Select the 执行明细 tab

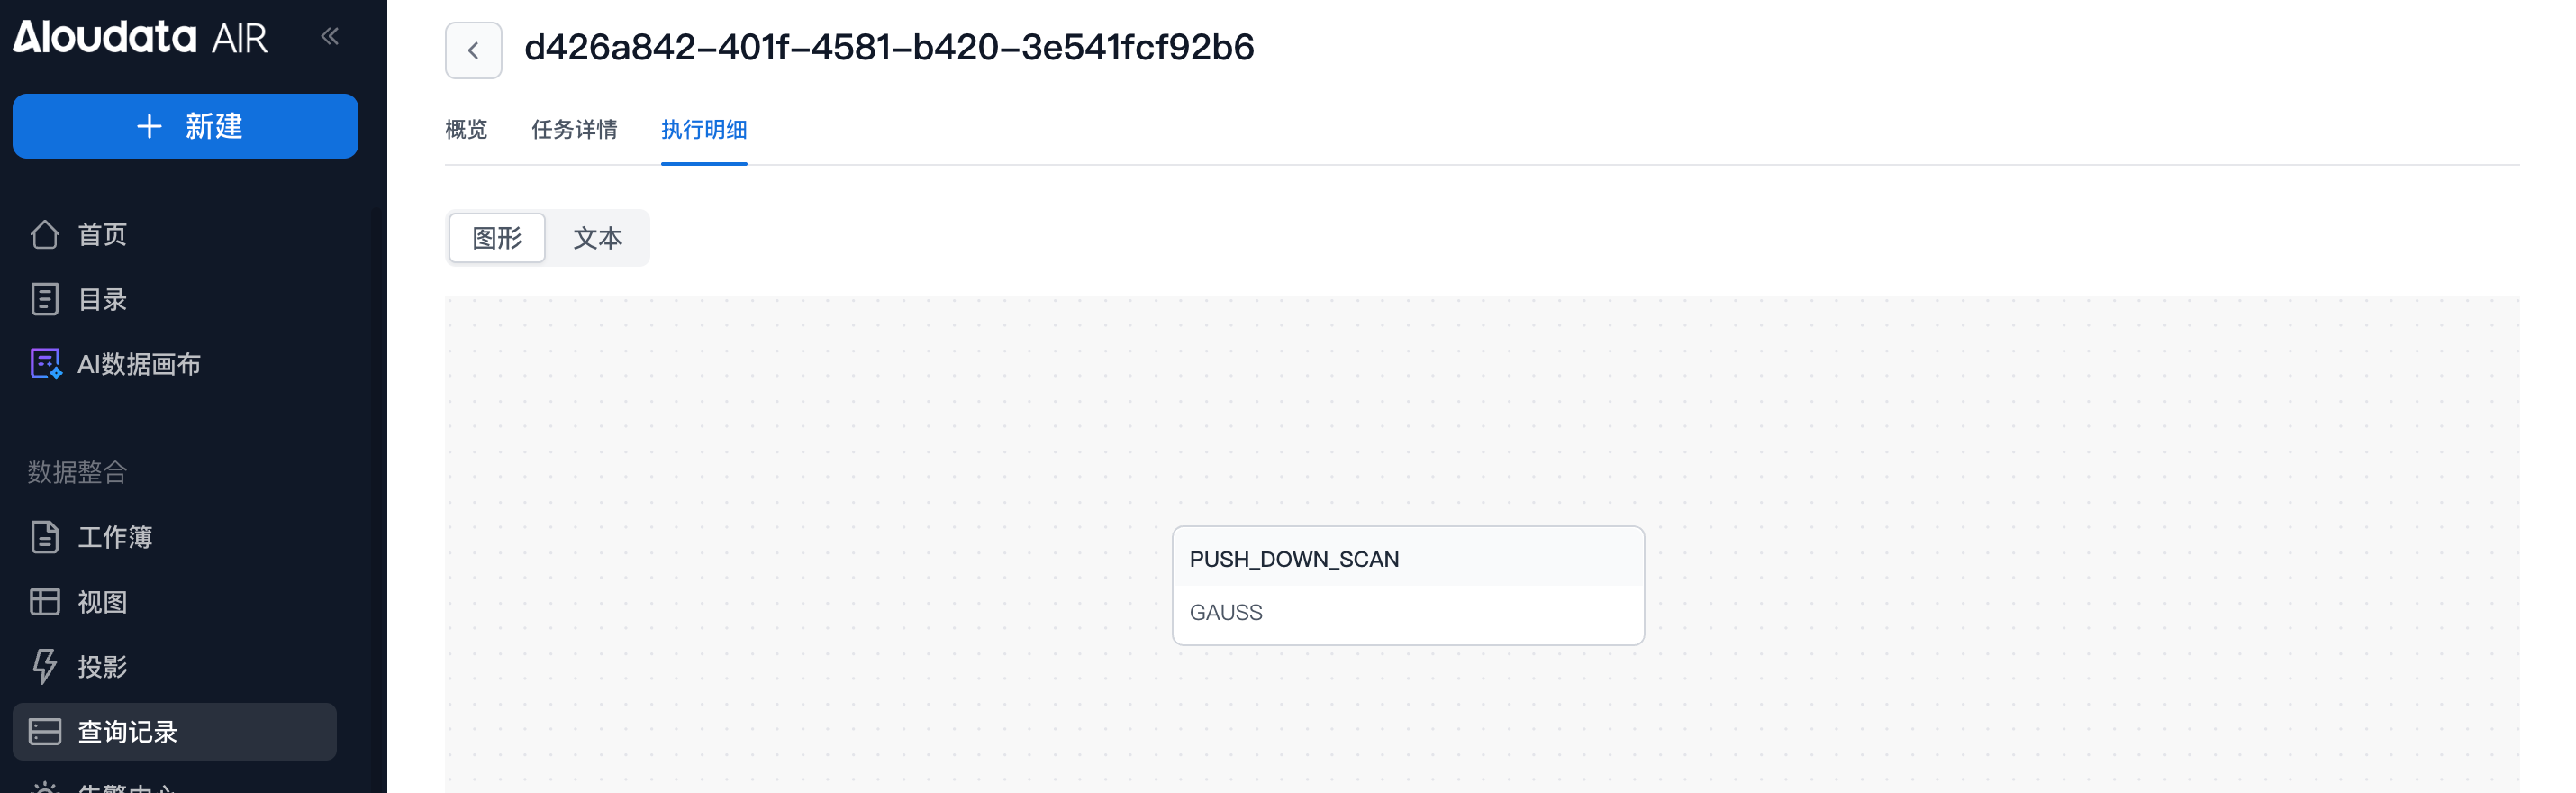coord(704,130)
